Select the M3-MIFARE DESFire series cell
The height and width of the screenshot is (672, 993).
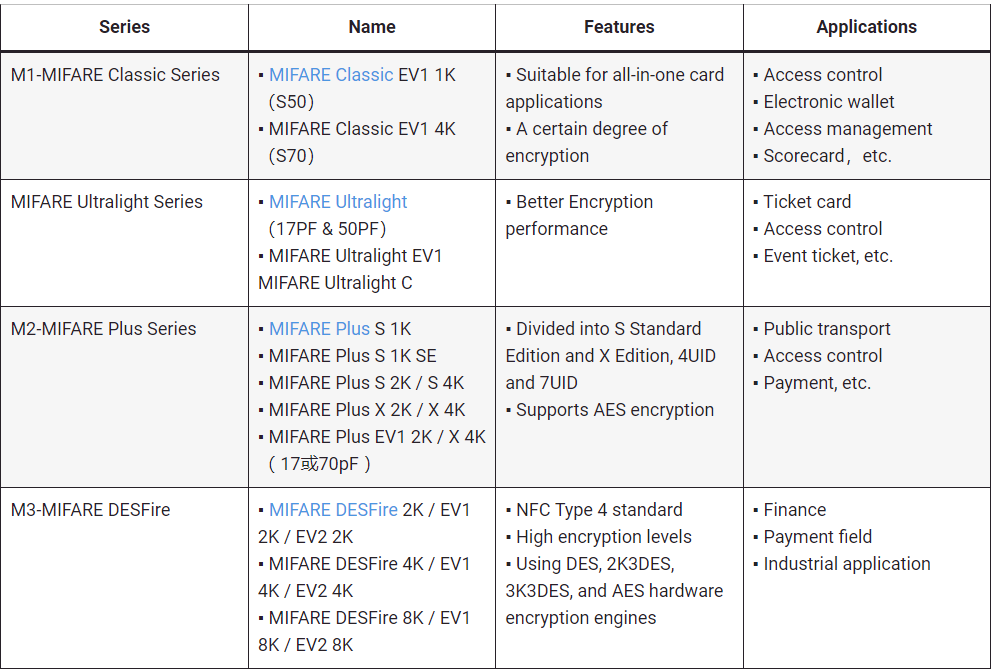click(91, 510)
